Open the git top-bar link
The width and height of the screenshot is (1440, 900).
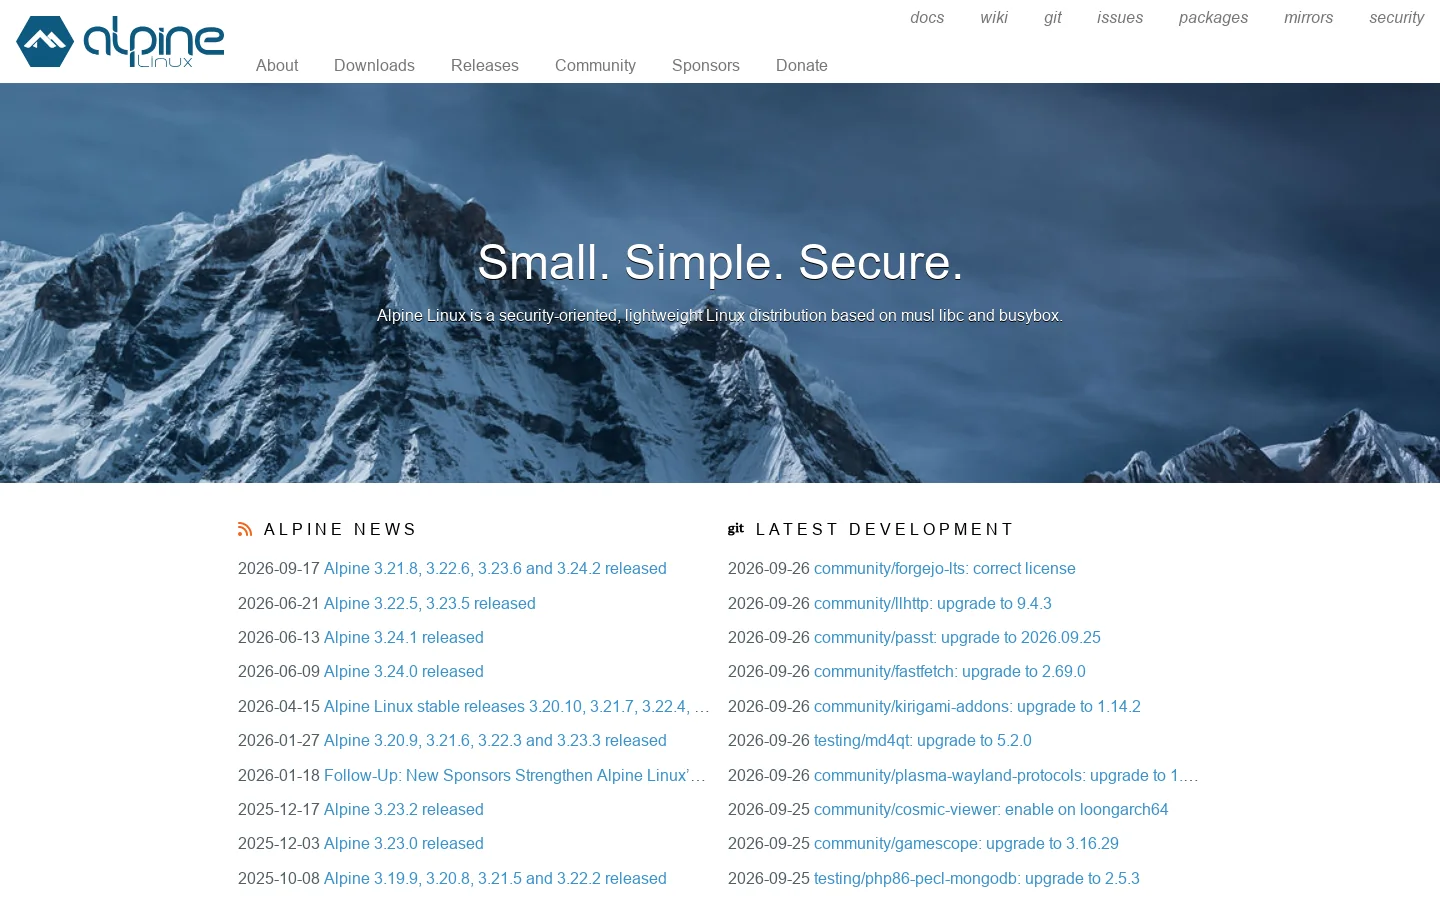tap(1053, 17)
